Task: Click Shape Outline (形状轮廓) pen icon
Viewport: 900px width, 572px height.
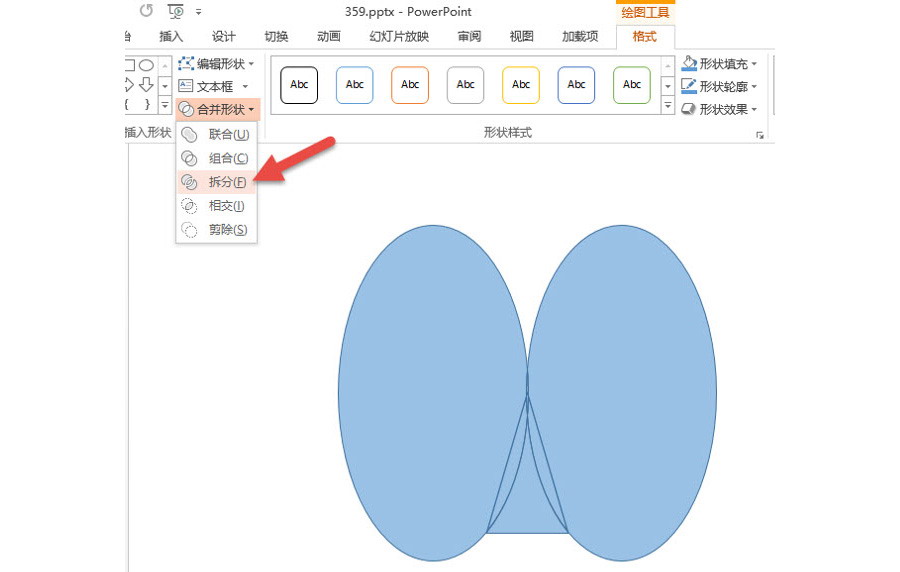Action: coord(688,87)
